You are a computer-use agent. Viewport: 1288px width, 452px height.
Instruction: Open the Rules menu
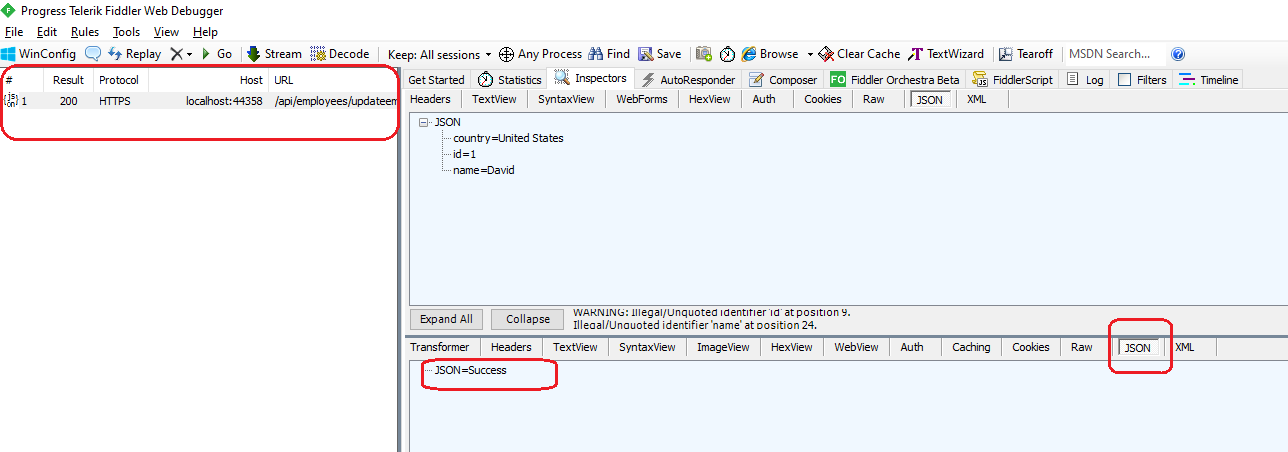[85, 32]
